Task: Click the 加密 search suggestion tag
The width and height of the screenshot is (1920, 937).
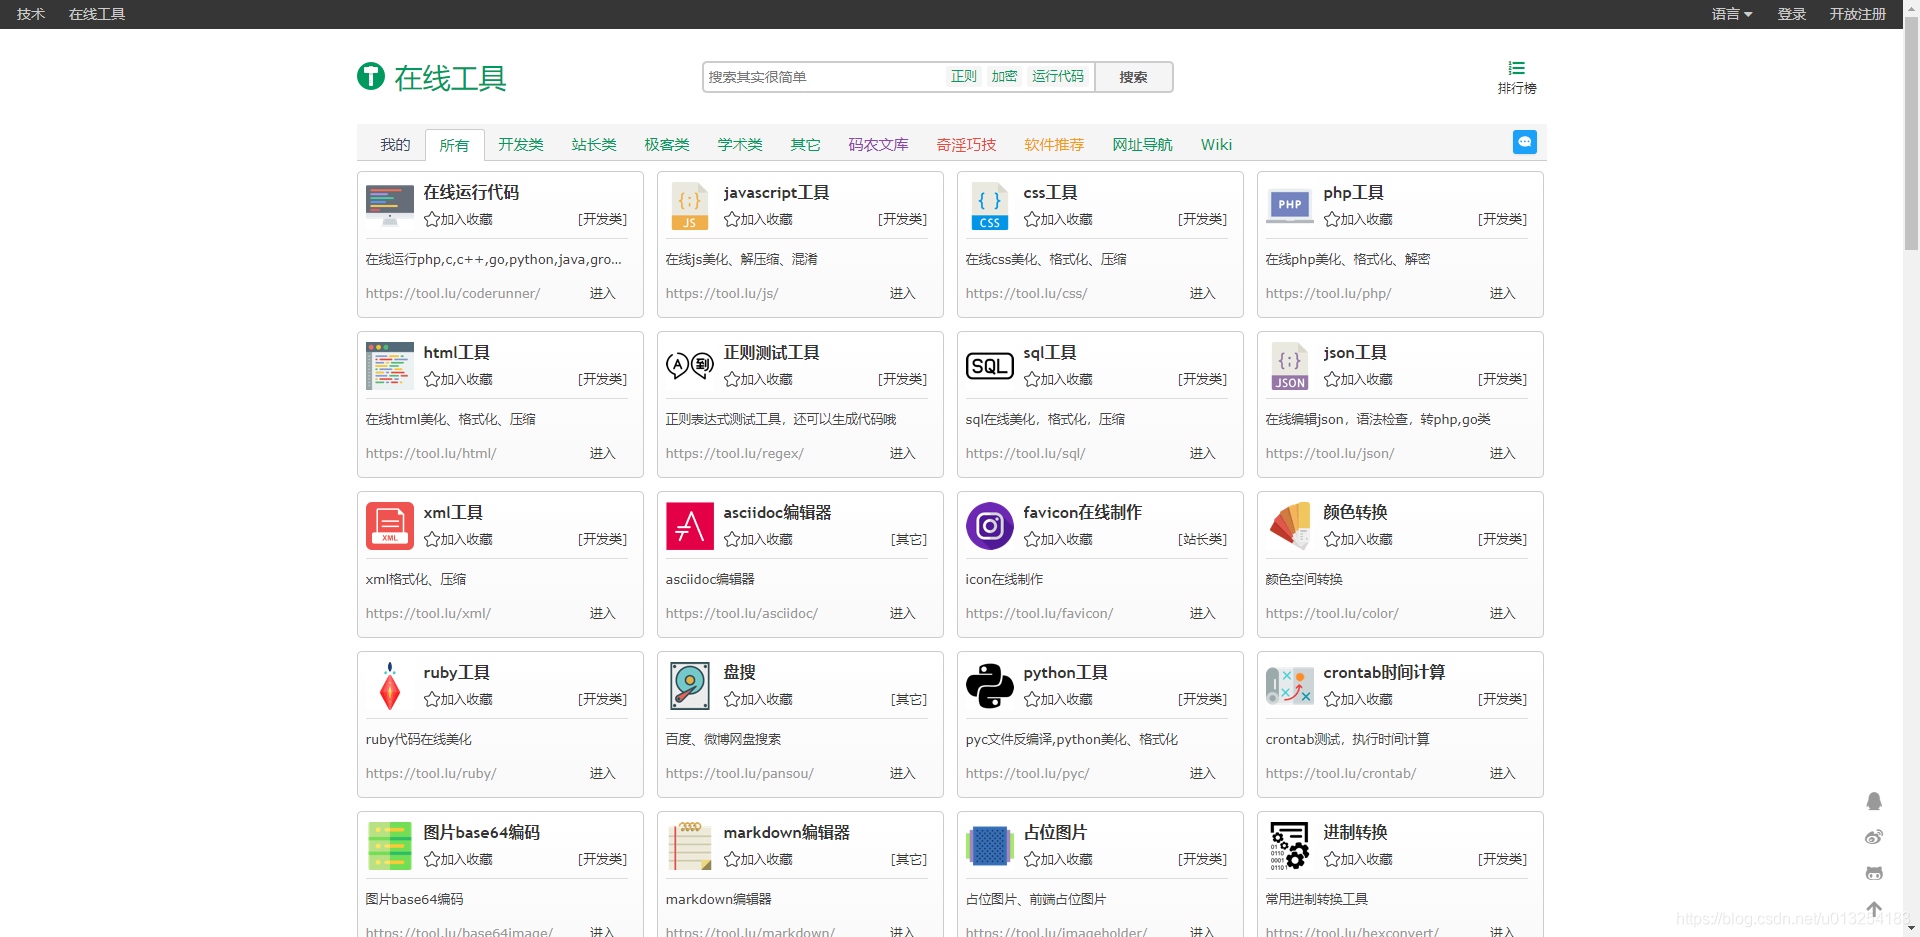Action: [1004, 76]
